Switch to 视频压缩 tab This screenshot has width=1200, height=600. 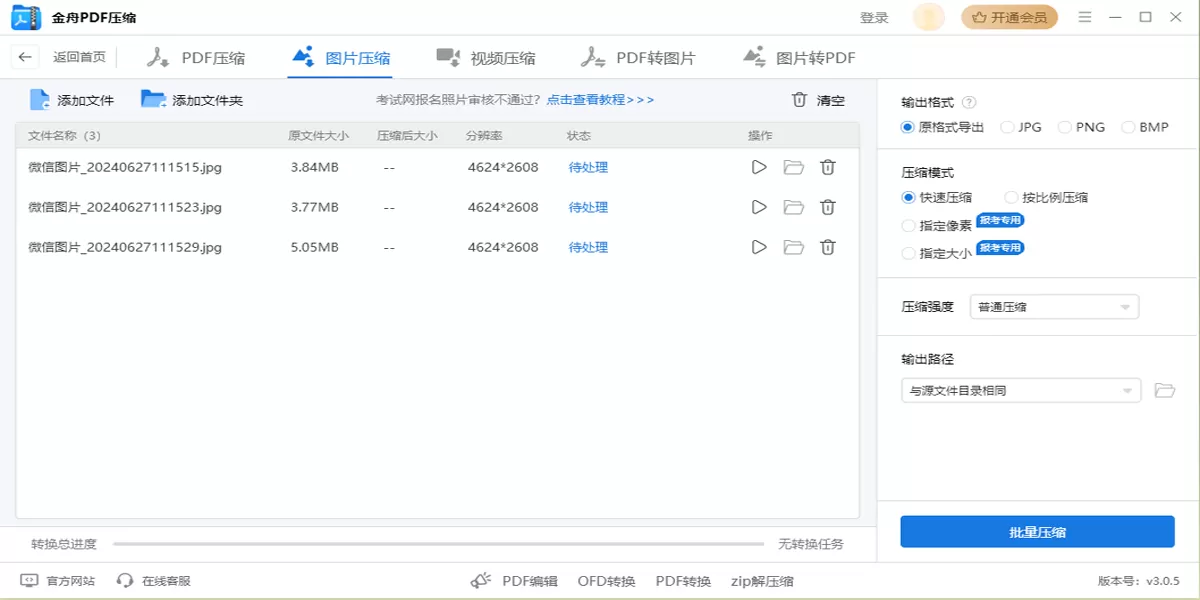[485, 58]
